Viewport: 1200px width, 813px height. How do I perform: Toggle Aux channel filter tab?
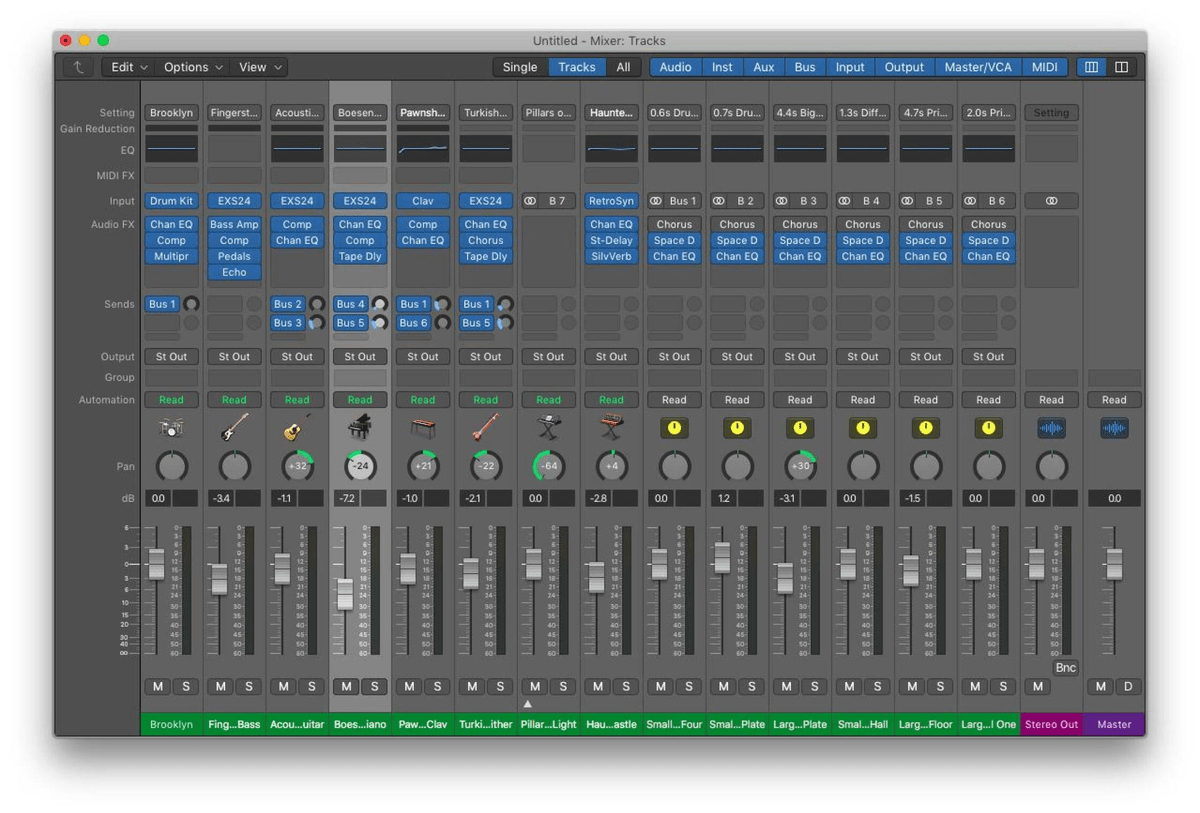pos(763,67)
